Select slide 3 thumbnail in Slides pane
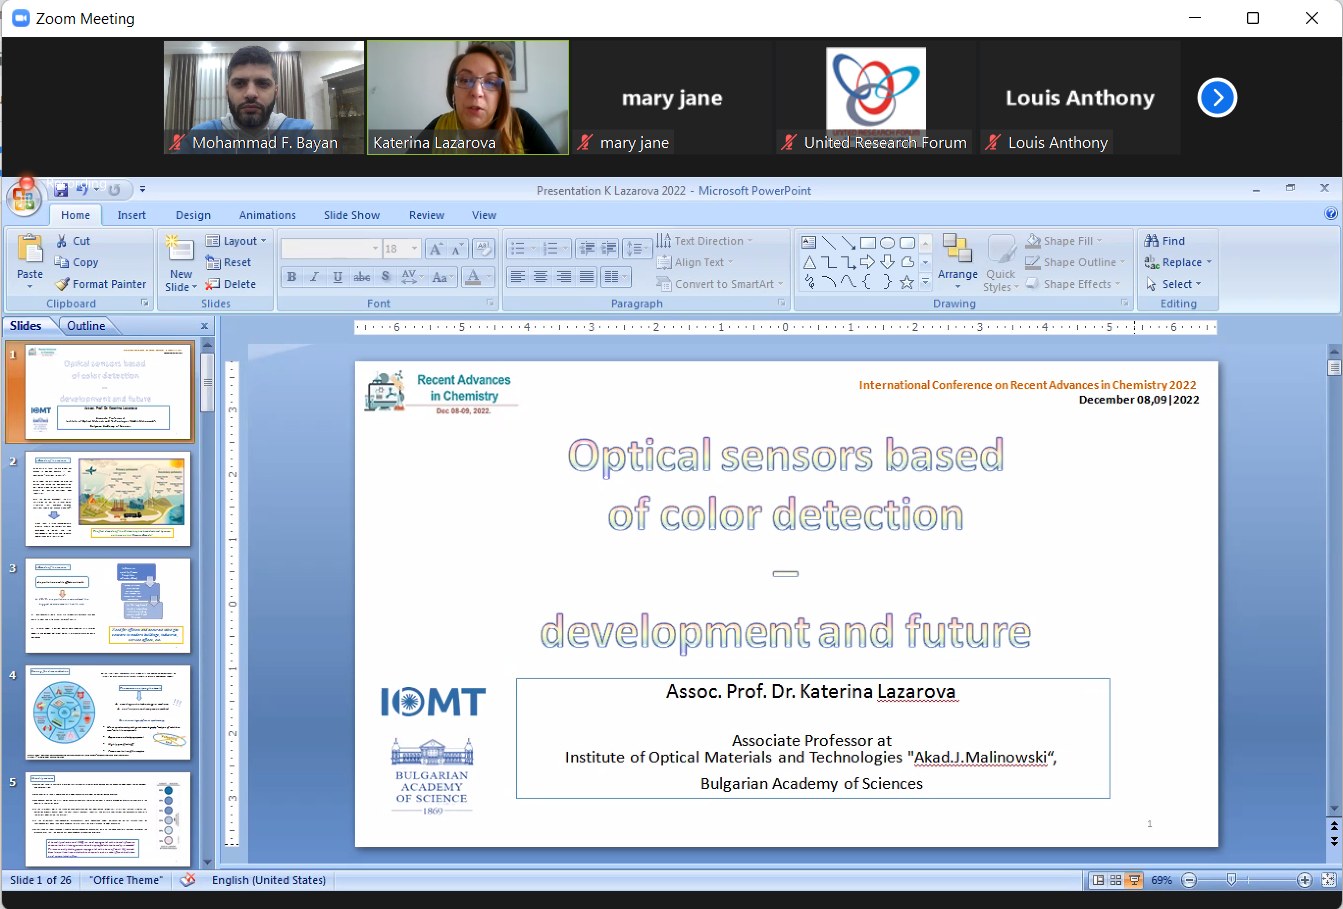1343x909 pixels. point(107,606)
